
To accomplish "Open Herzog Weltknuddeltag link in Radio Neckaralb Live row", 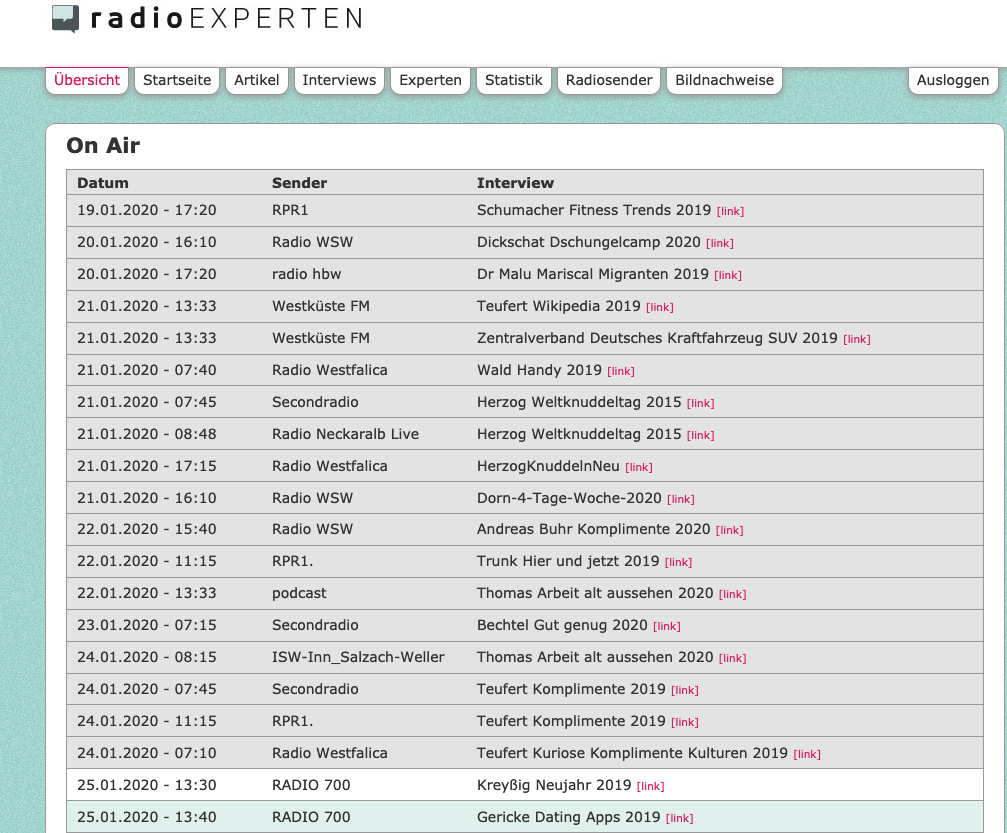I will point(700,435).
